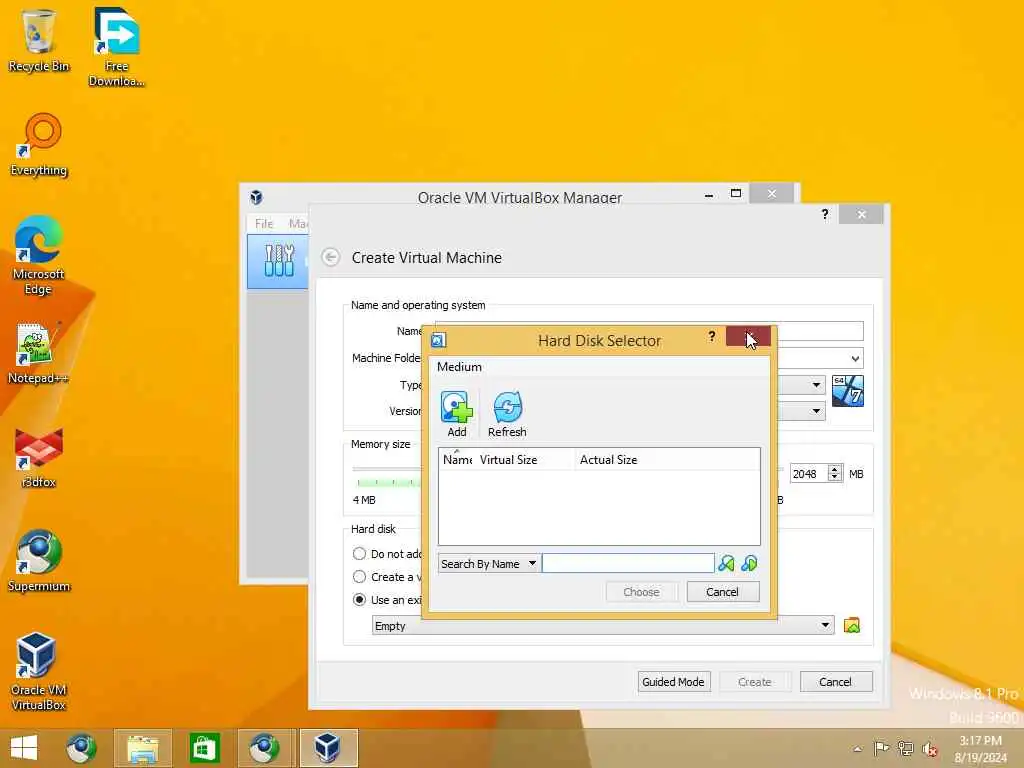The height and width of the screenshot is (768, 1024).
Task: Open the Type dropdown arrow
Action: 816,385
